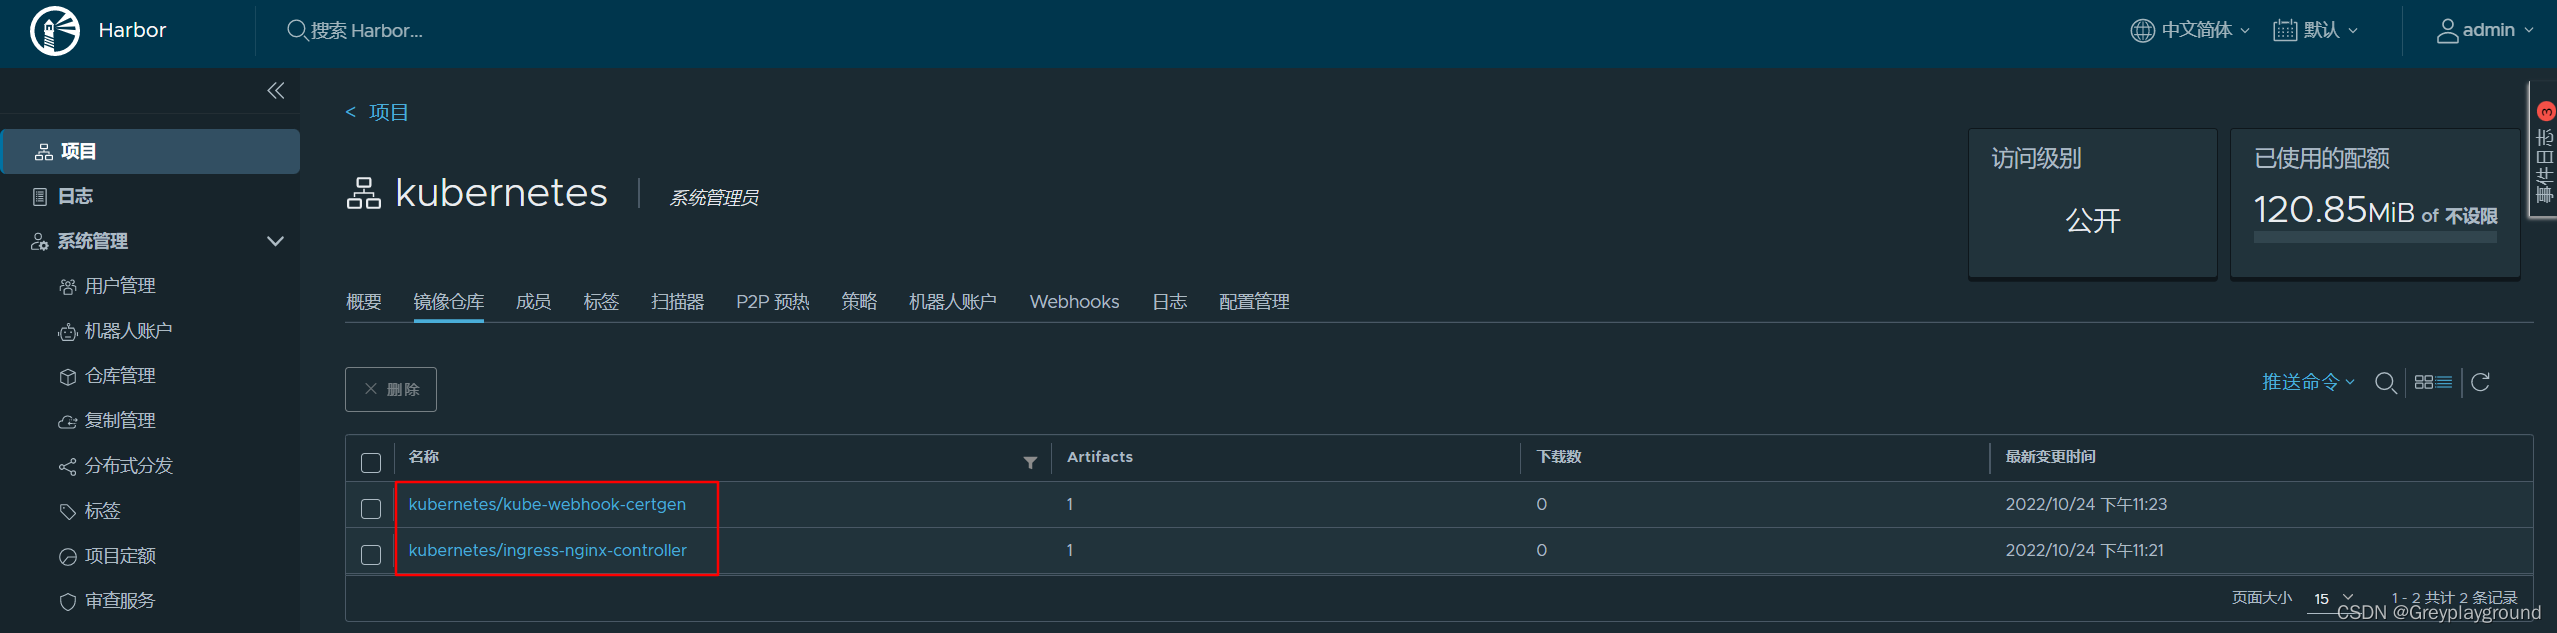Click the 公开 access level value
Viewport: 2557px width, 633px height.
point(2093,220)
